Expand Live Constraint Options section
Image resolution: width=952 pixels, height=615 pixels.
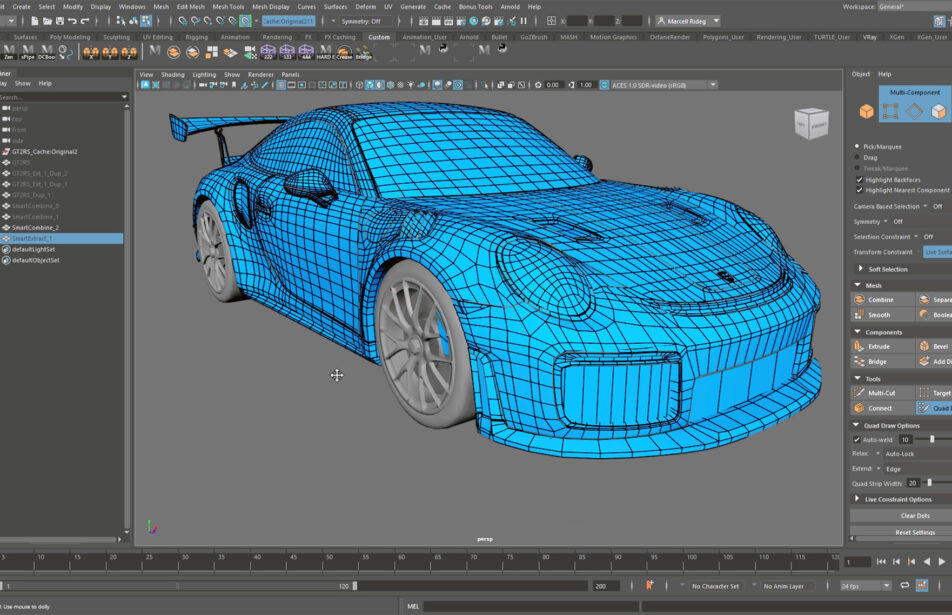coord(857,498)
